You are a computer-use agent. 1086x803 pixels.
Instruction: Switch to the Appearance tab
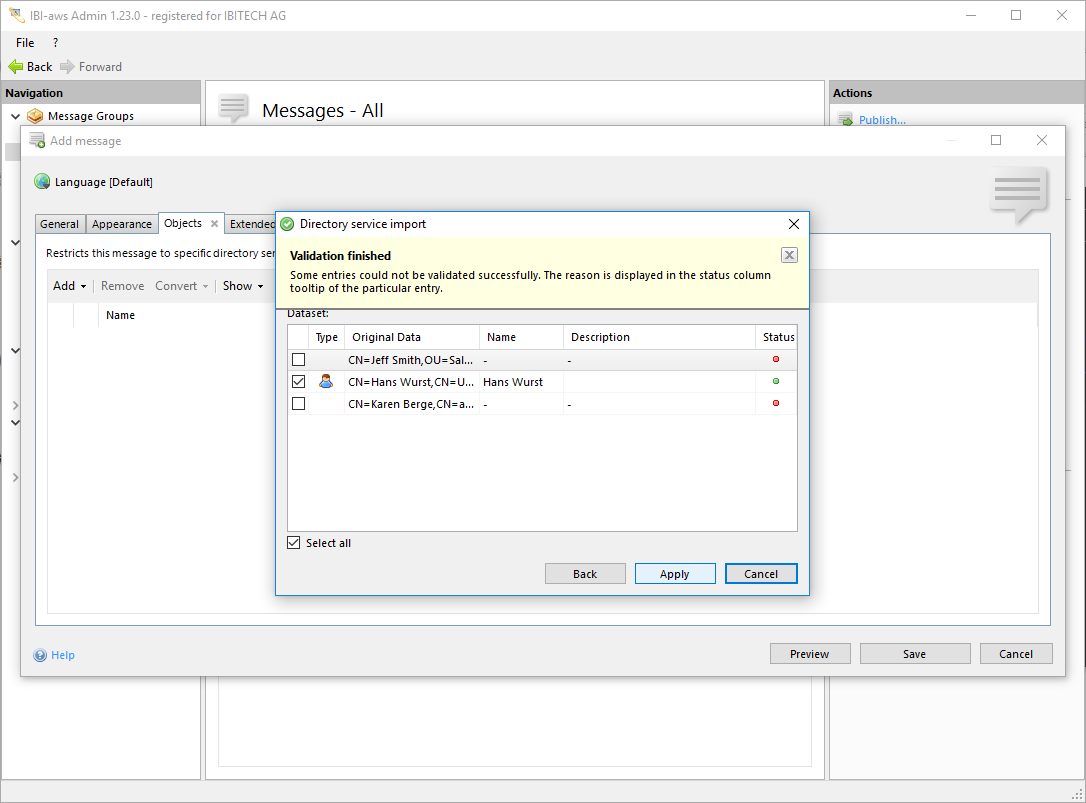[x=122, y=224]
